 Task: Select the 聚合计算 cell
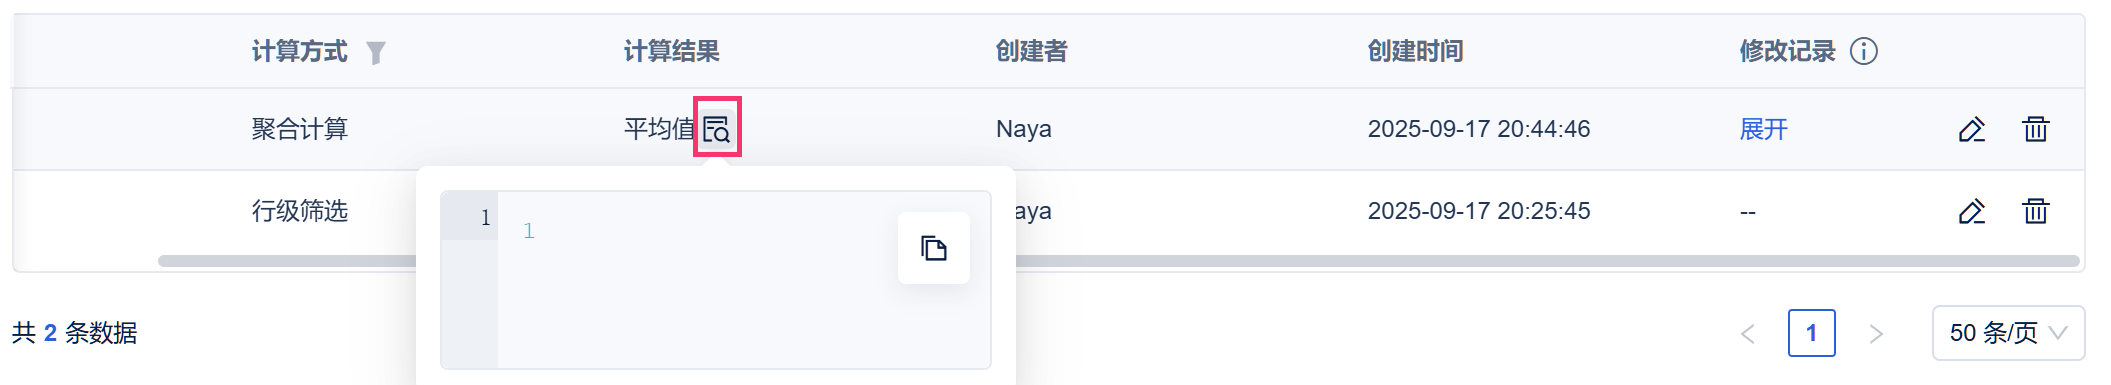[300, 129]
